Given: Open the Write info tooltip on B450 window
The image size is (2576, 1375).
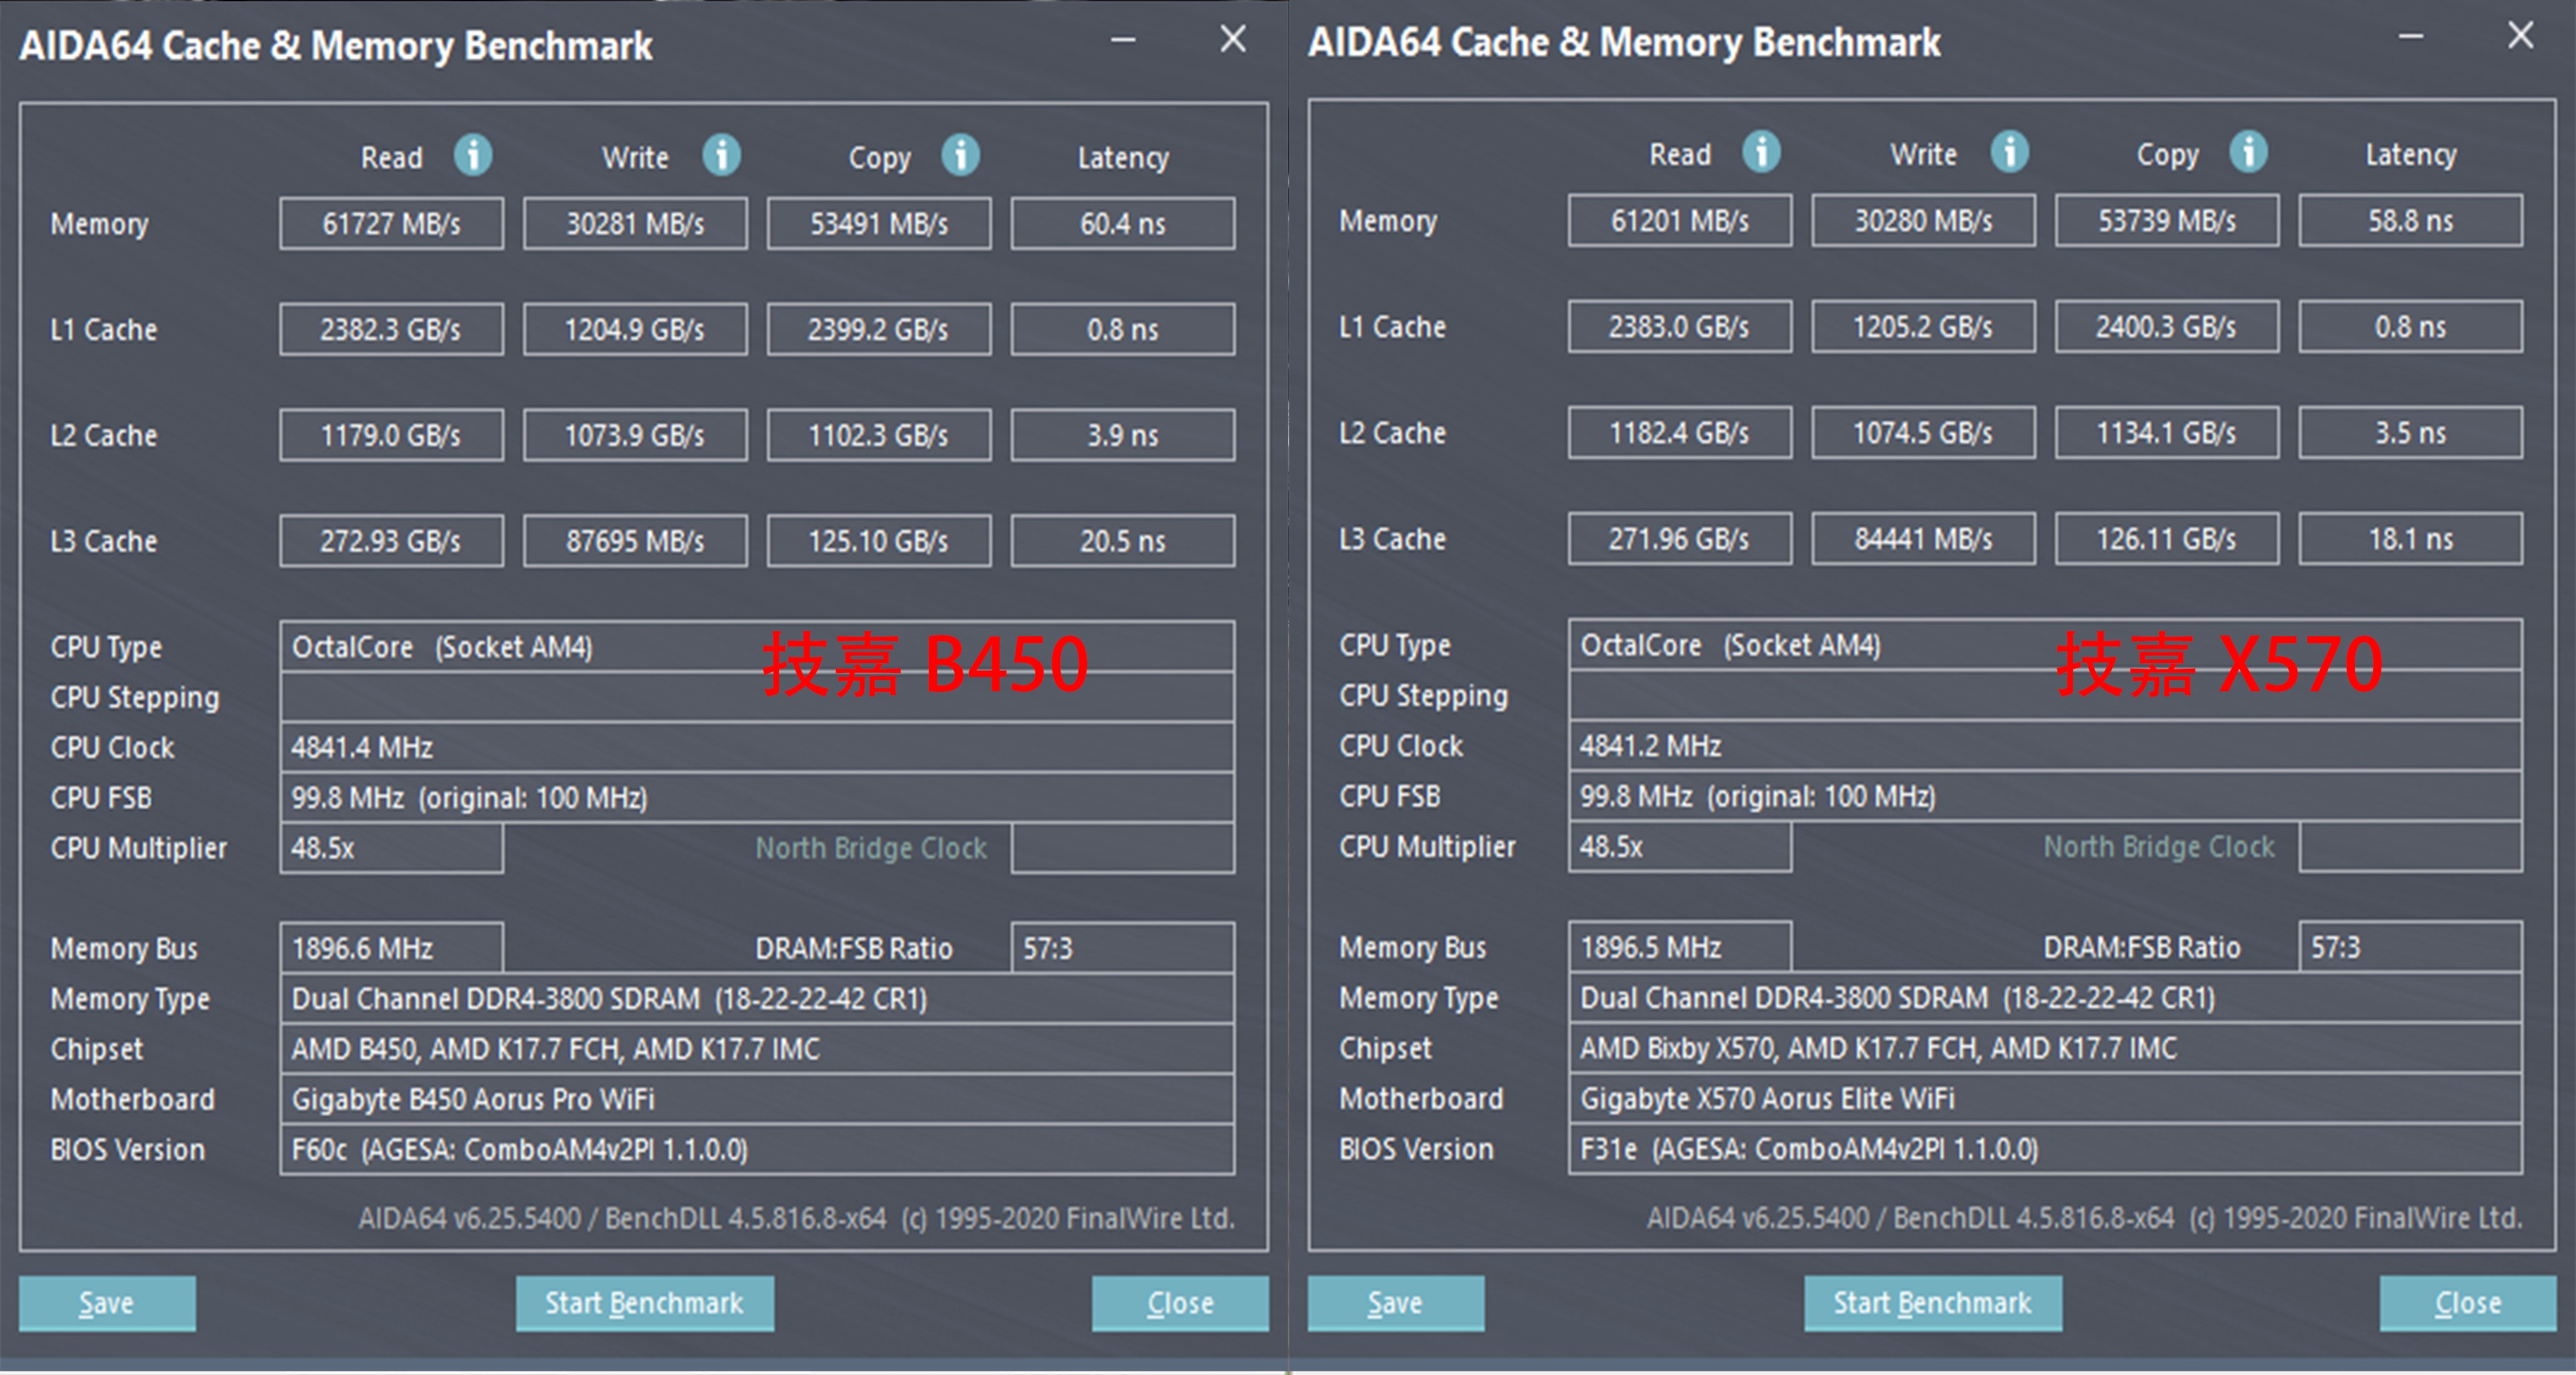Looking at the screenshot, I should tap(721, 156).
